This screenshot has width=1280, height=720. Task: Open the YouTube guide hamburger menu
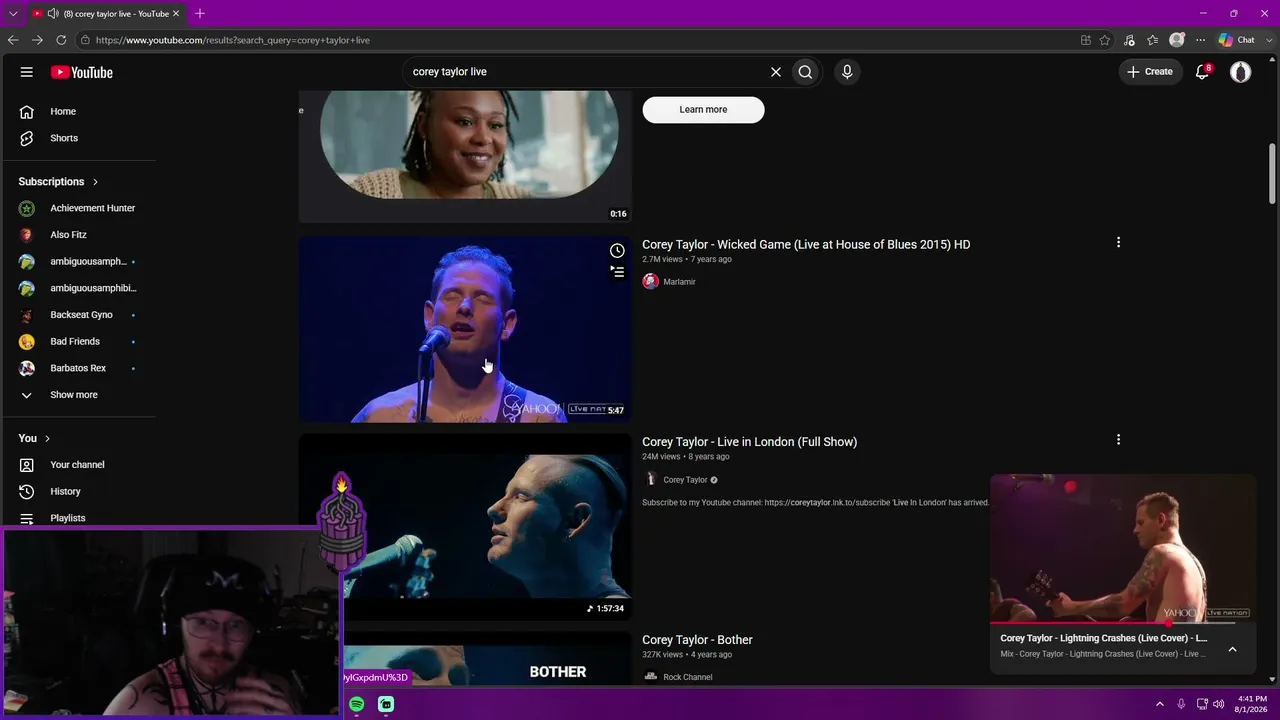point(27,72)
